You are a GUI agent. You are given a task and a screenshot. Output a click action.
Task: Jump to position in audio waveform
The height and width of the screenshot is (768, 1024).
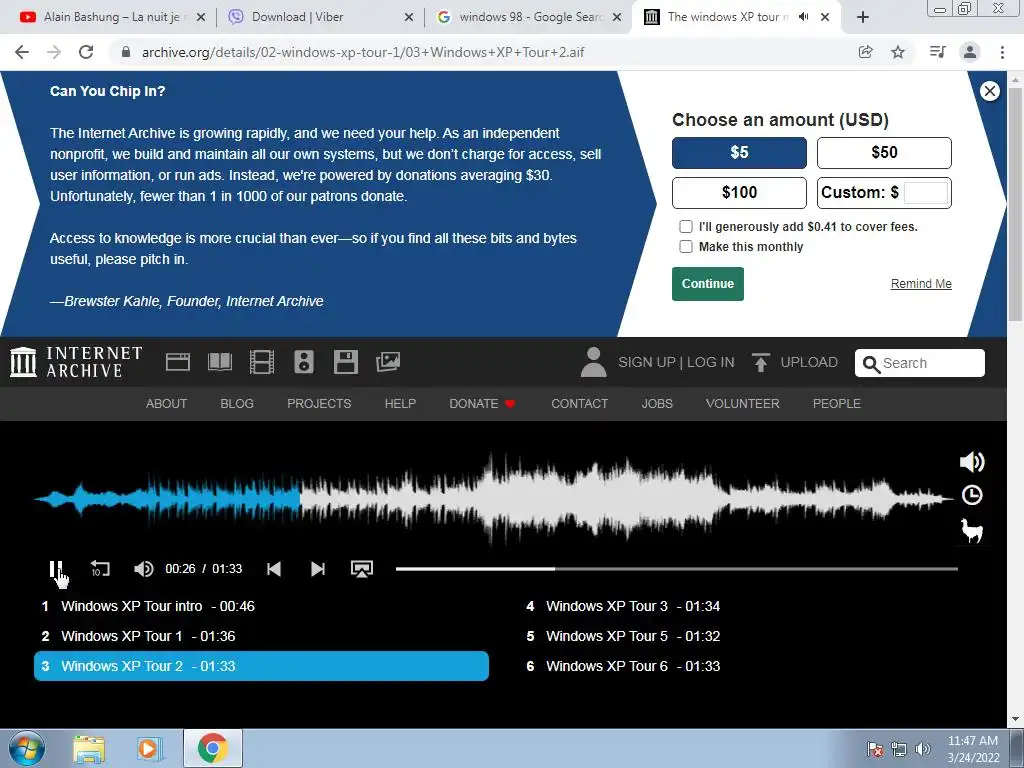click(x=494, y=499)
